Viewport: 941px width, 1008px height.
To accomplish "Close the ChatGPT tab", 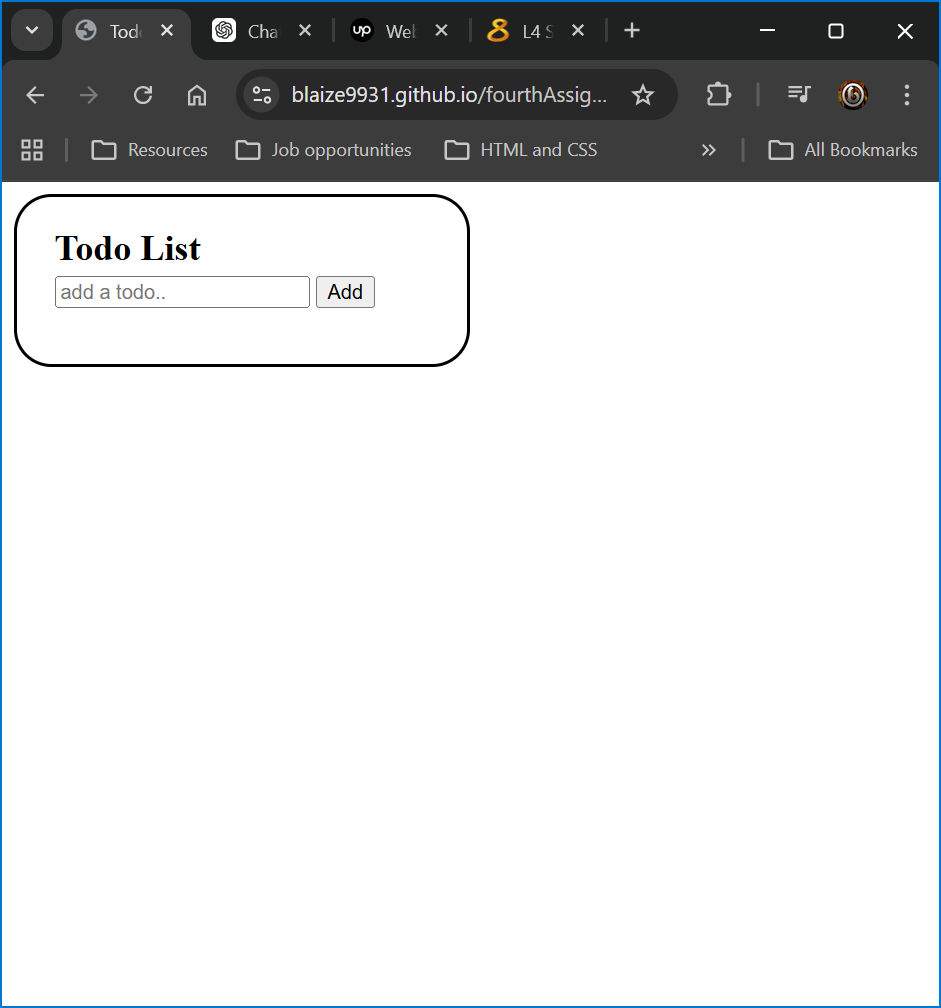I will tap(305, 30).
